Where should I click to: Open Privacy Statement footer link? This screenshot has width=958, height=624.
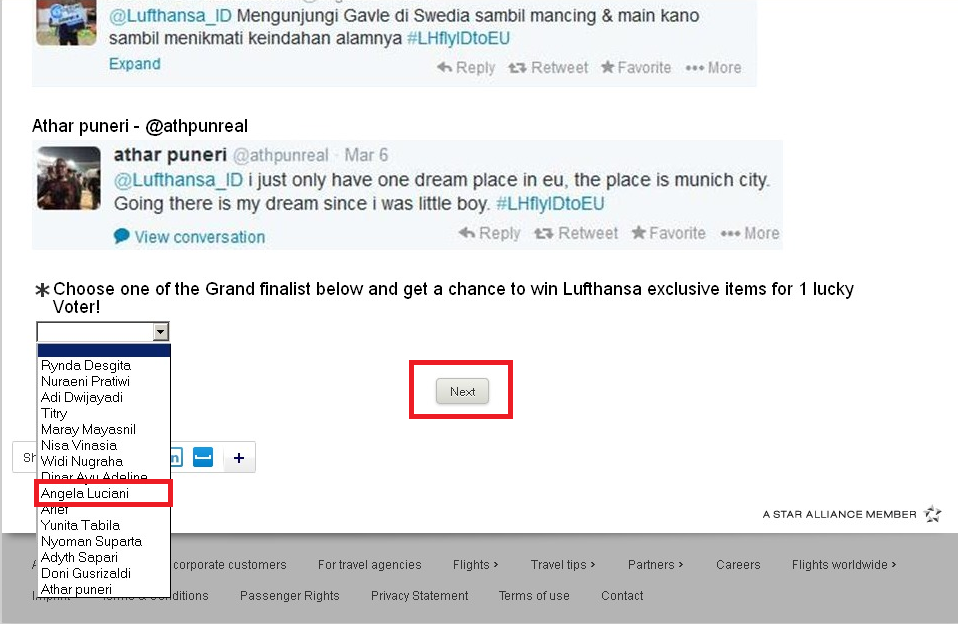pyautogui.click(x=419, y=595)
